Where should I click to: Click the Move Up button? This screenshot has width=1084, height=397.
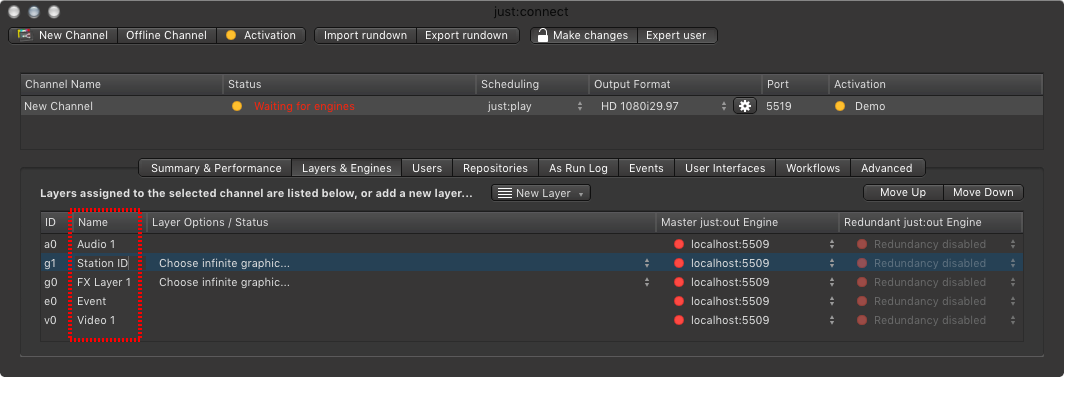coord(903,192)
